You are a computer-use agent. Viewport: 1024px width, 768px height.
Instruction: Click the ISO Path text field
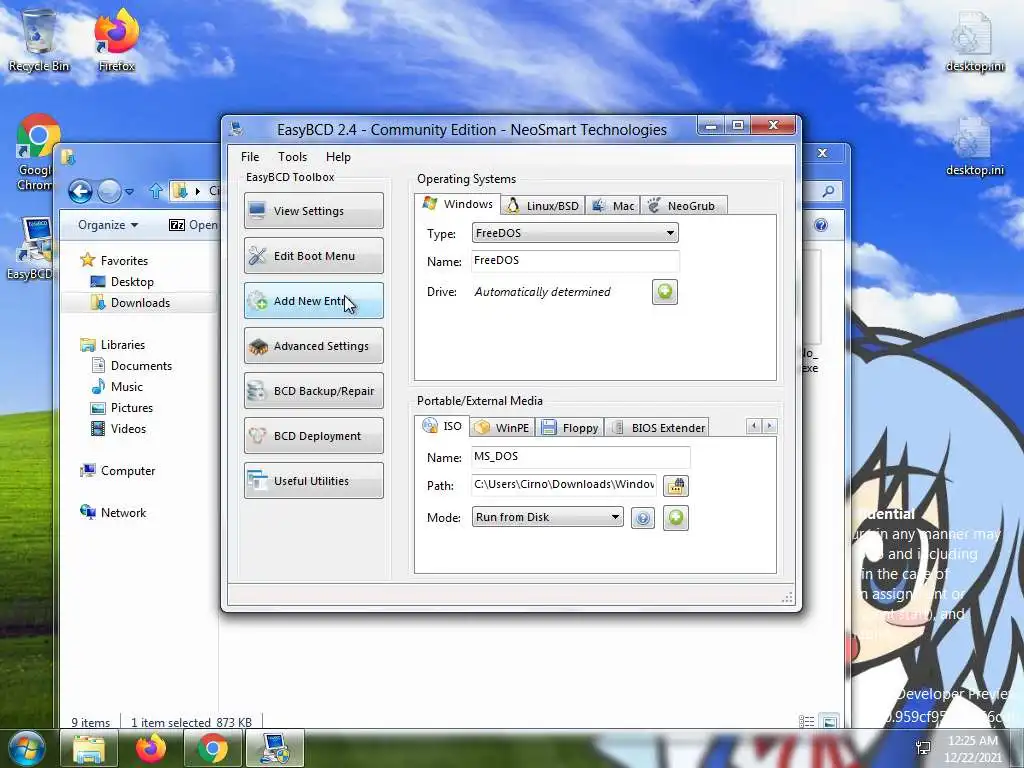(x=564, y=485)
